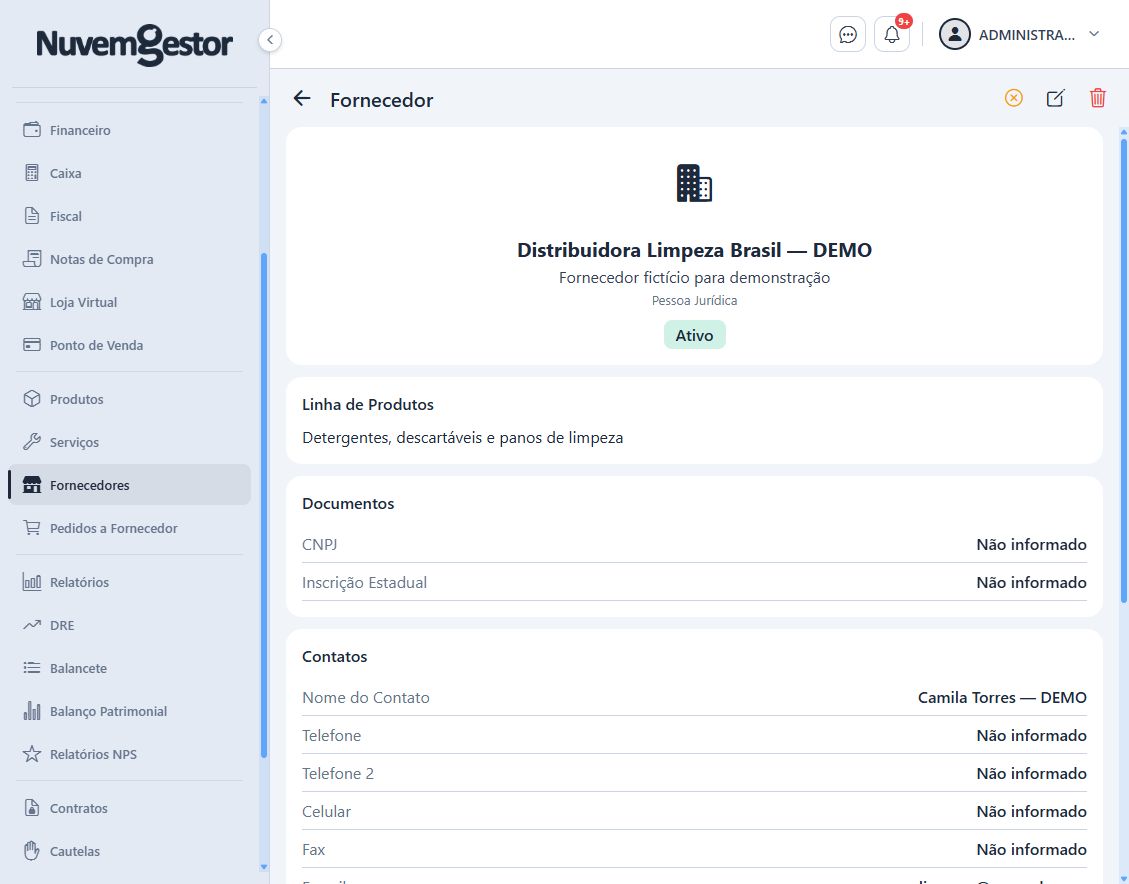This screenshot has height=884, width=1129.
Task: Click the Inscrição Estadual Não informado value
Action: (x=1031, y=582)
